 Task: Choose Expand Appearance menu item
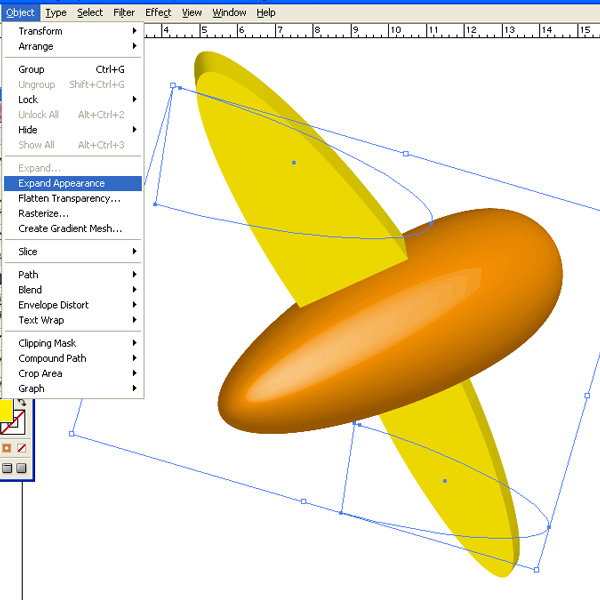point(73,183)
